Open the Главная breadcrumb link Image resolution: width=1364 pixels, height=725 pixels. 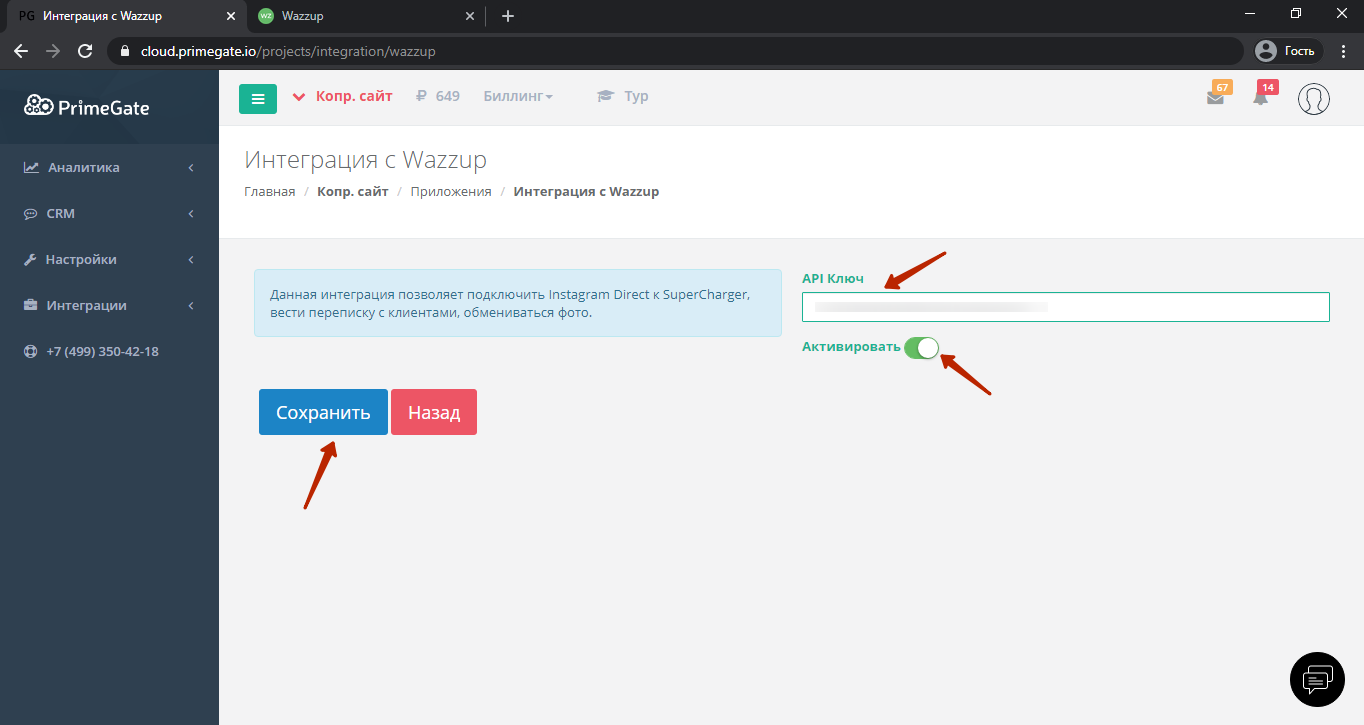[270, 191]
